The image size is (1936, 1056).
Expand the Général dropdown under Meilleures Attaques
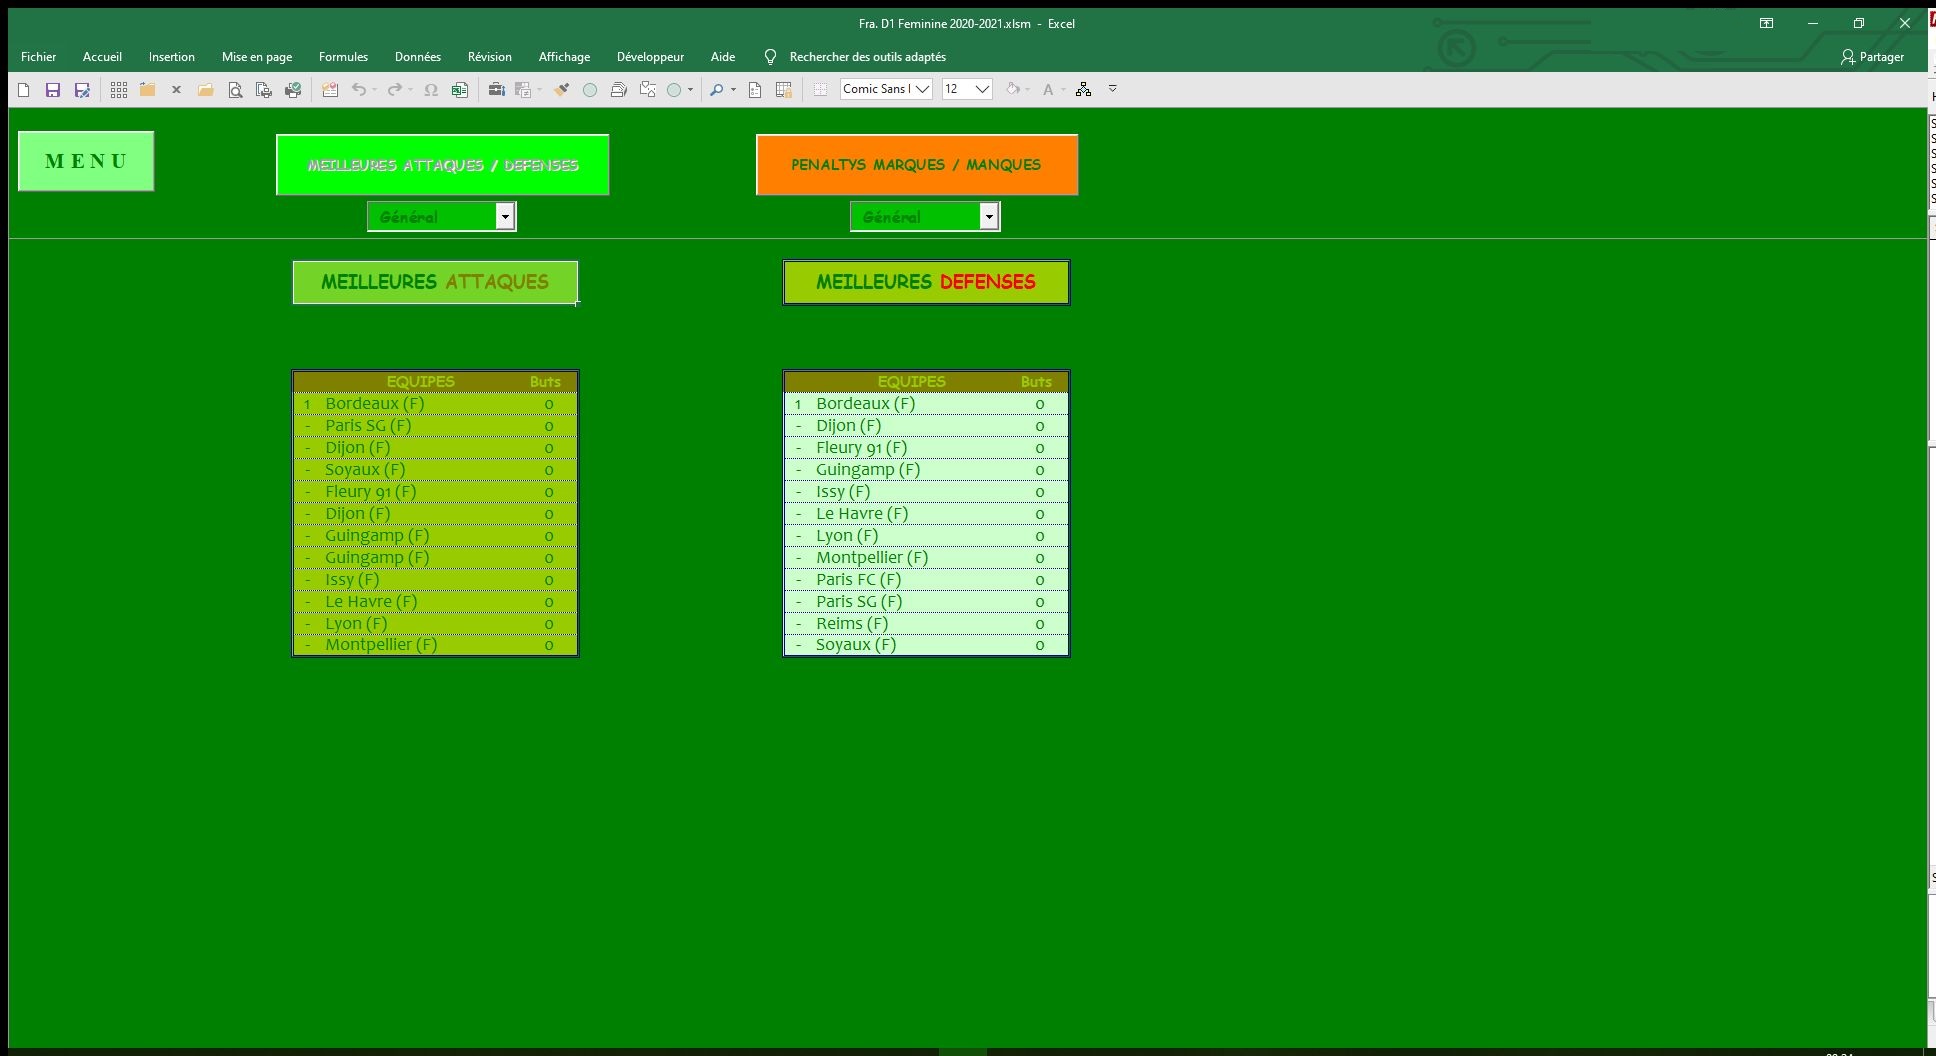[505, 217]
